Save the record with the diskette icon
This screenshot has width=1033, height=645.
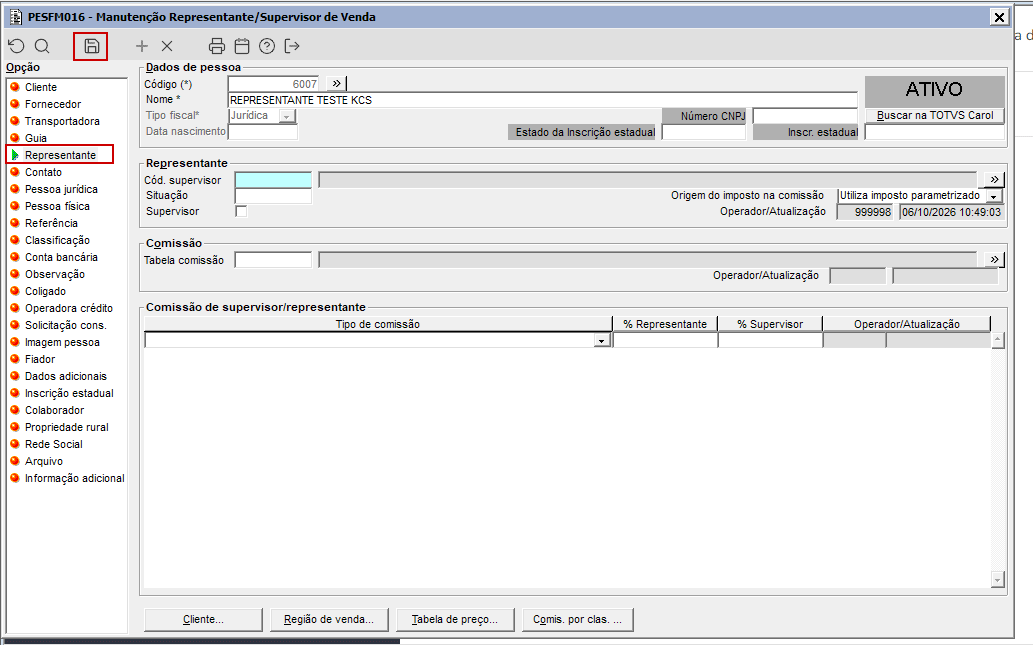pos(92,46)
